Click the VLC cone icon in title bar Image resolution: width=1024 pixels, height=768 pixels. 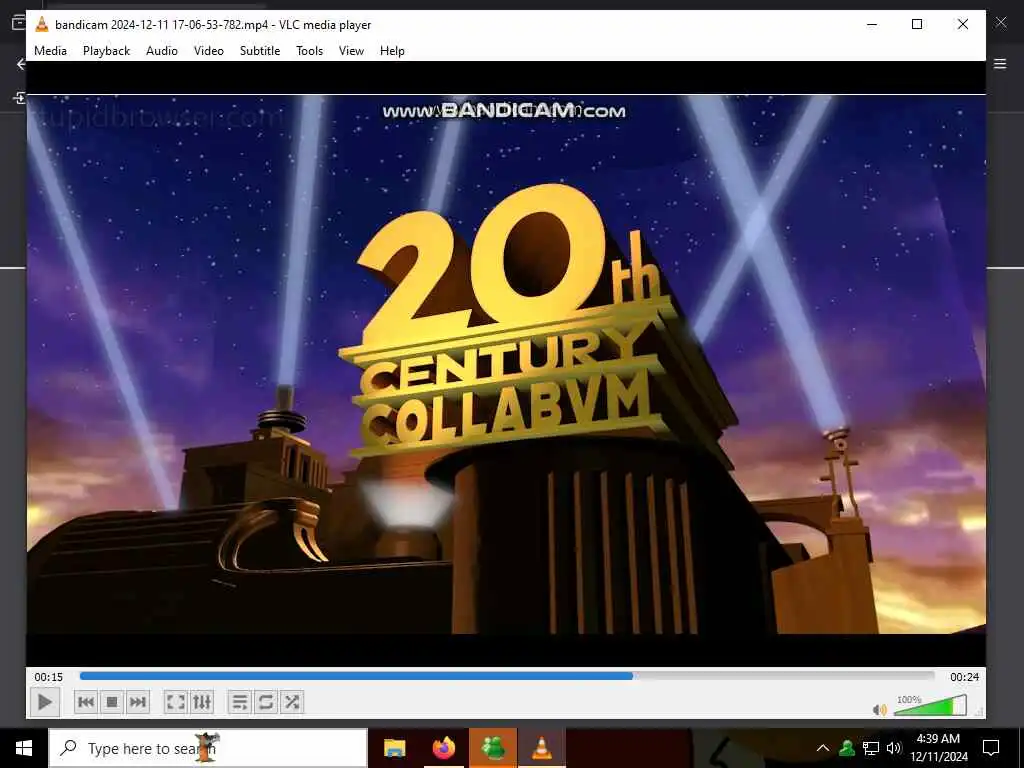pyautogui.click(x=42, y=24)
